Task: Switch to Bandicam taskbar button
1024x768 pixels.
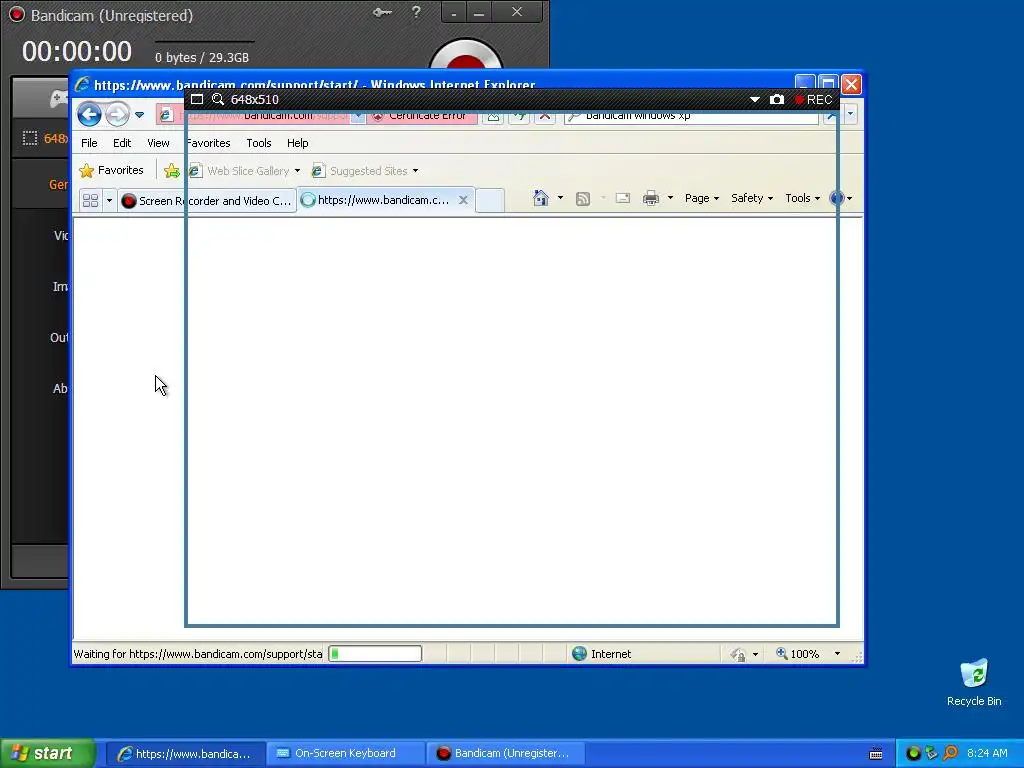Action: 505,754
